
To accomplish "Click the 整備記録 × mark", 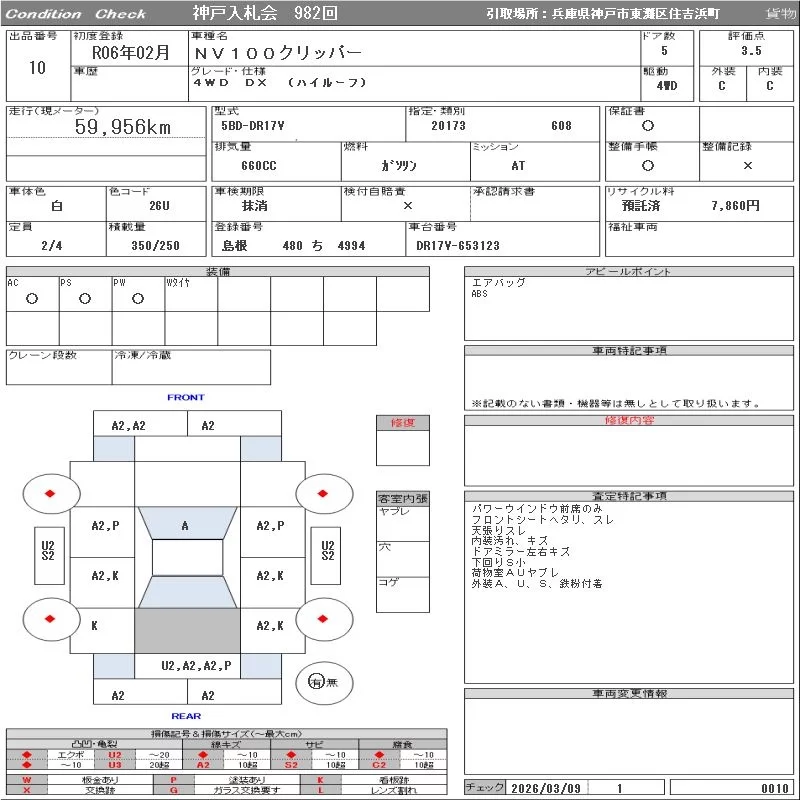I will point(747,166).
